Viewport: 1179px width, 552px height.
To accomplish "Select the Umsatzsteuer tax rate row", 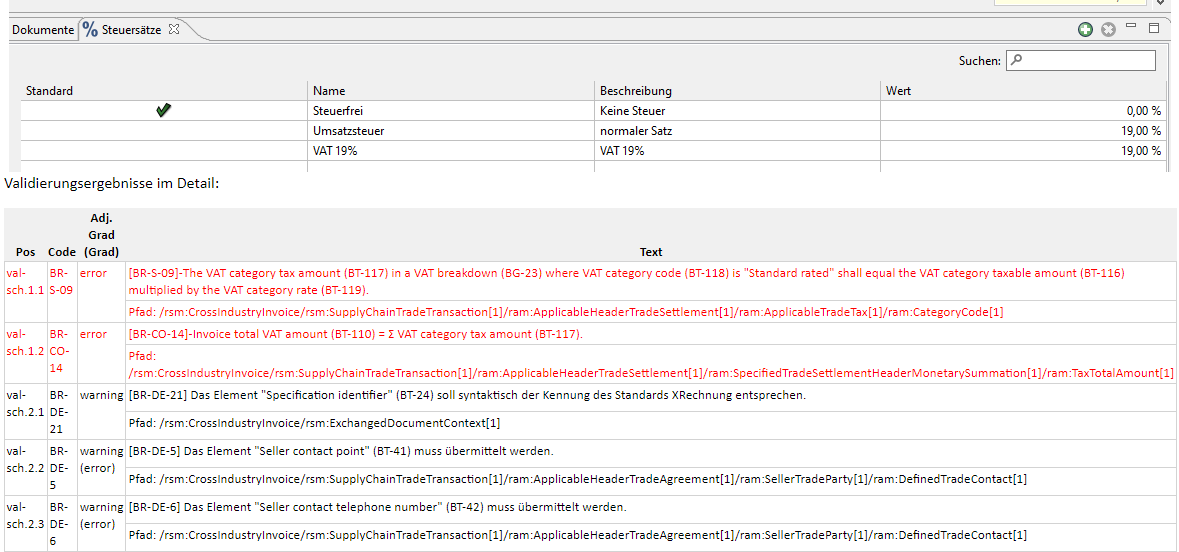I will tap(594, 131).
